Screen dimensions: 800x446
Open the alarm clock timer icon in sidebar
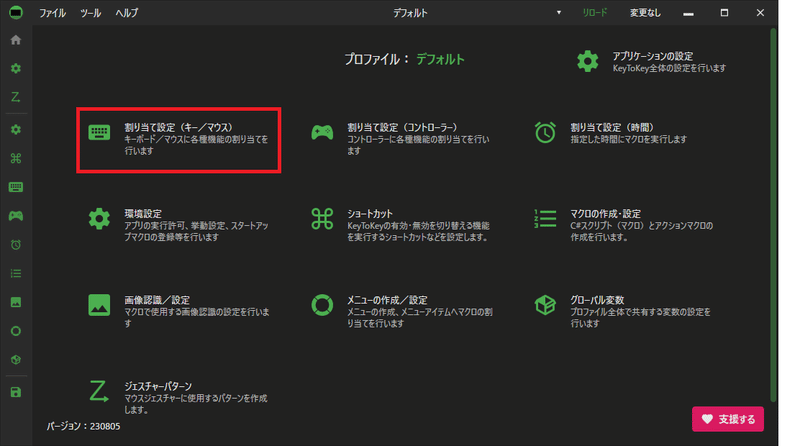(x=16, y=245)
